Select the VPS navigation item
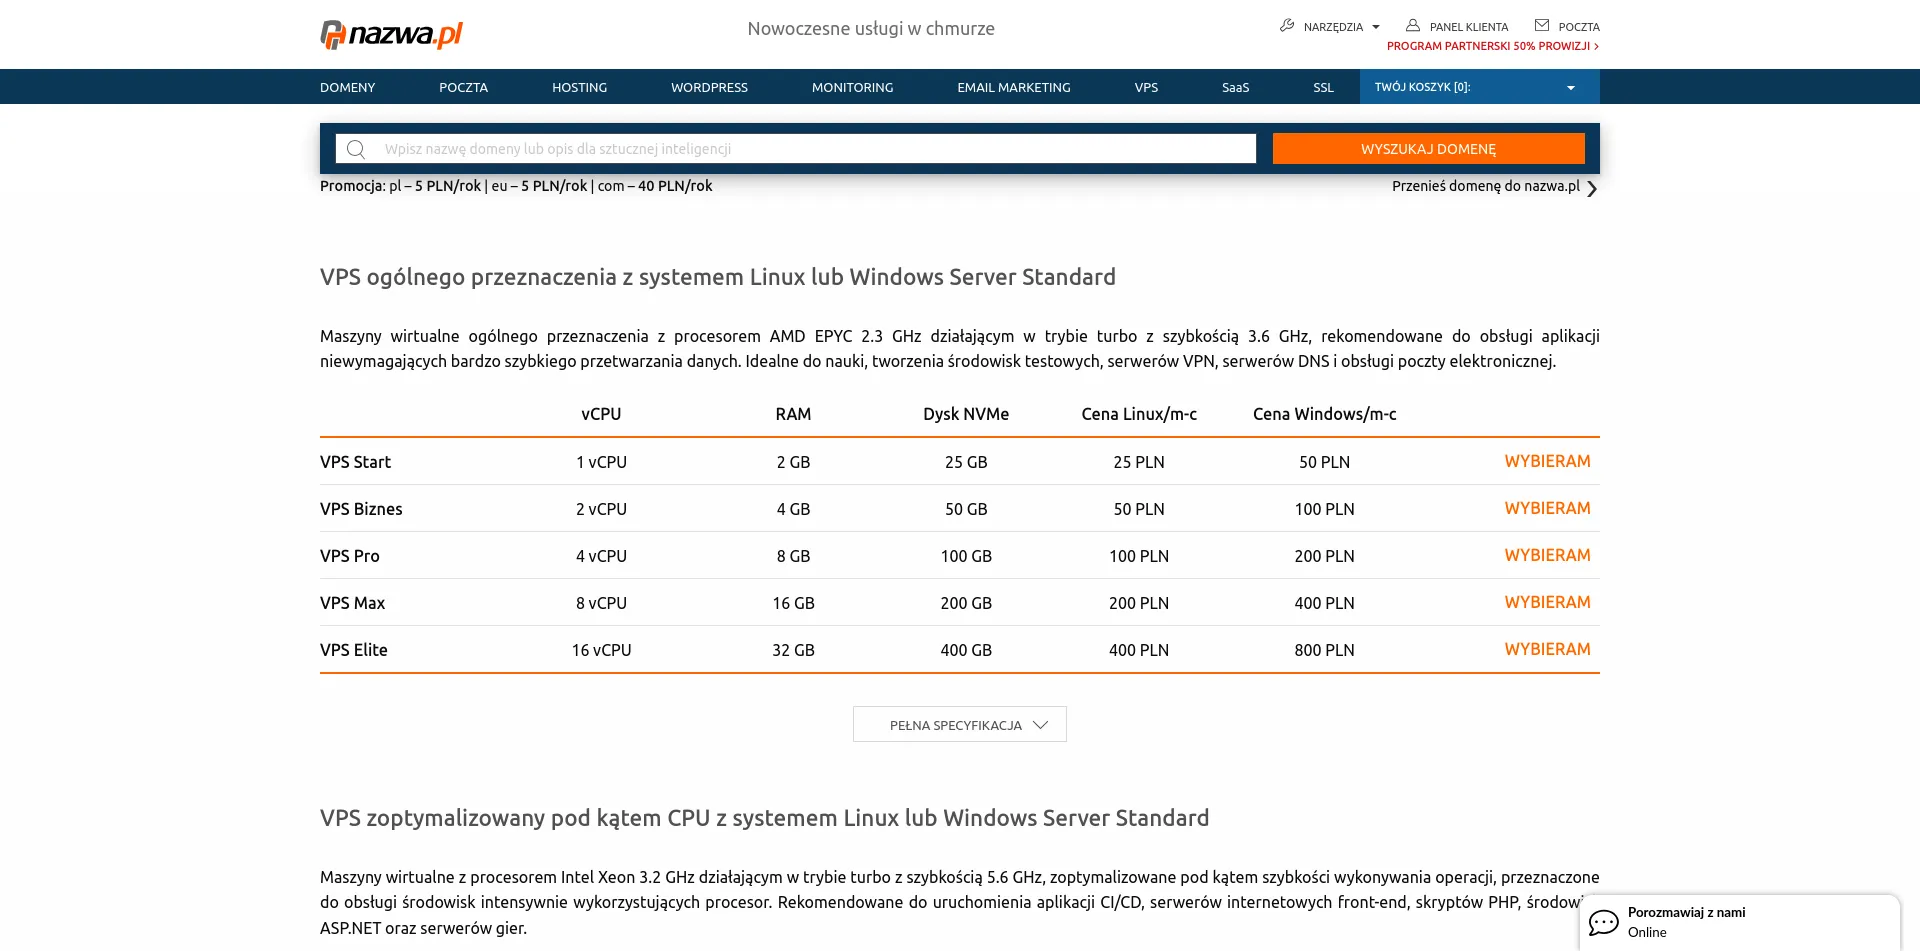 click(1146, 87)
